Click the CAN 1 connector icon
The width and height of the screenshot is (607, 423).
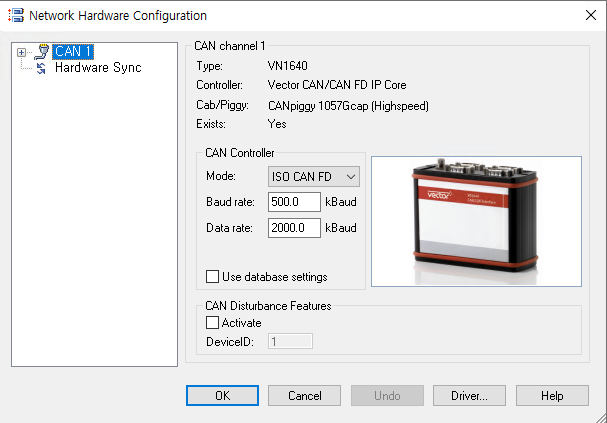coord(41,51)
